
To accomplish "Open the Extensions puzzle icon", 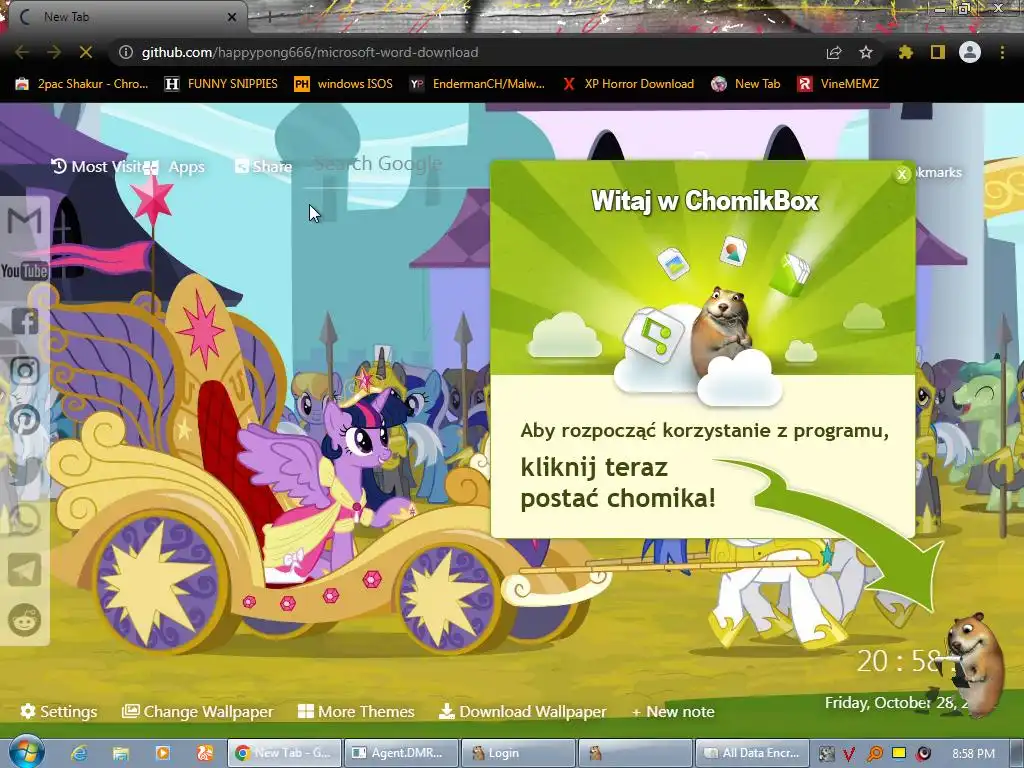I will pyautogui.click(x=906, y=52).
